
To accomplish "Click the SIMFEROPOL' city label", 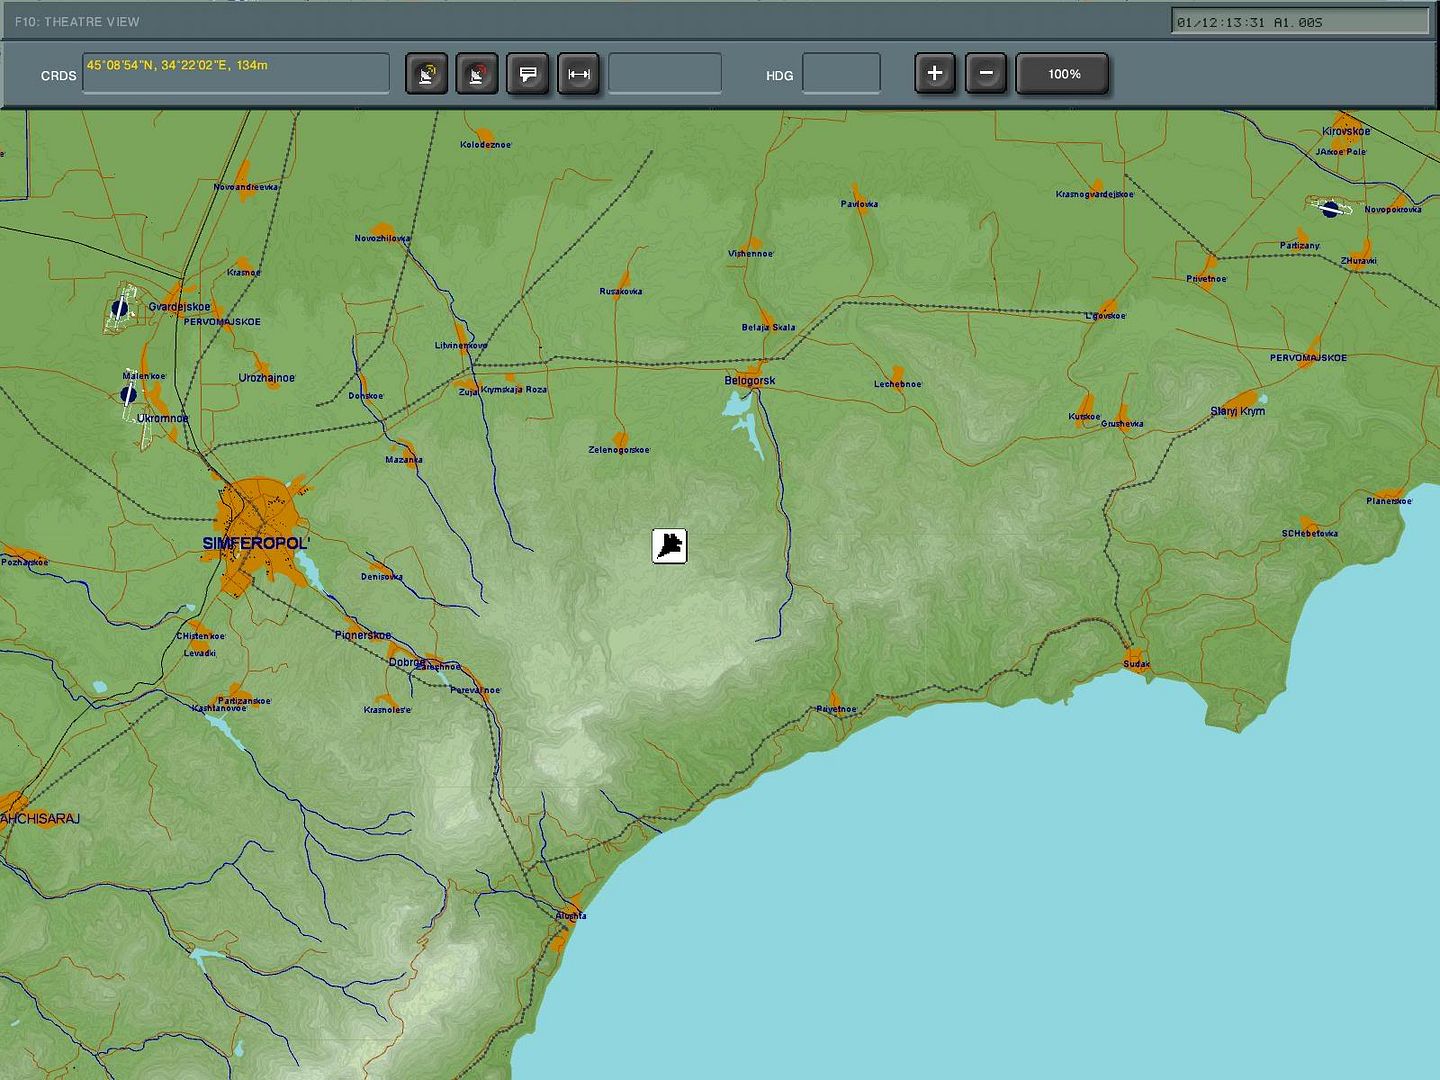I will coord(256,543).
